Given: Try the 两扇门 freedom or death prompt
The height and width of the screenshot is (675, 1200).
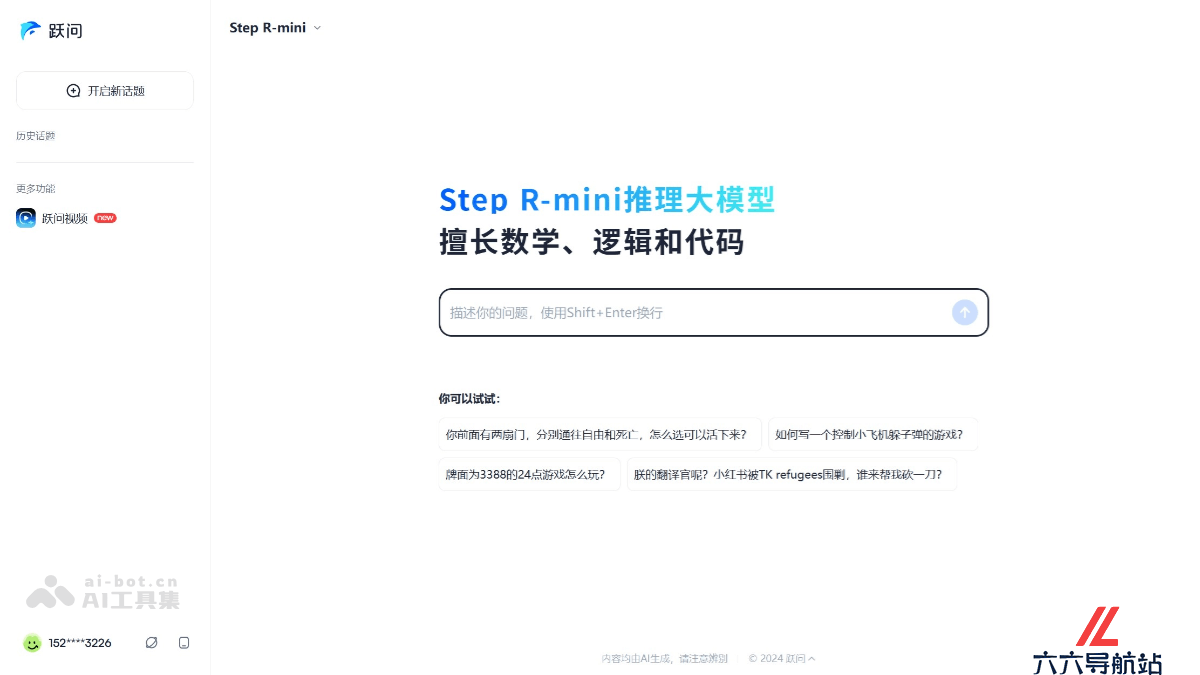Looking at the screenshot, I should pyautogui.click(x=600, y=434).
